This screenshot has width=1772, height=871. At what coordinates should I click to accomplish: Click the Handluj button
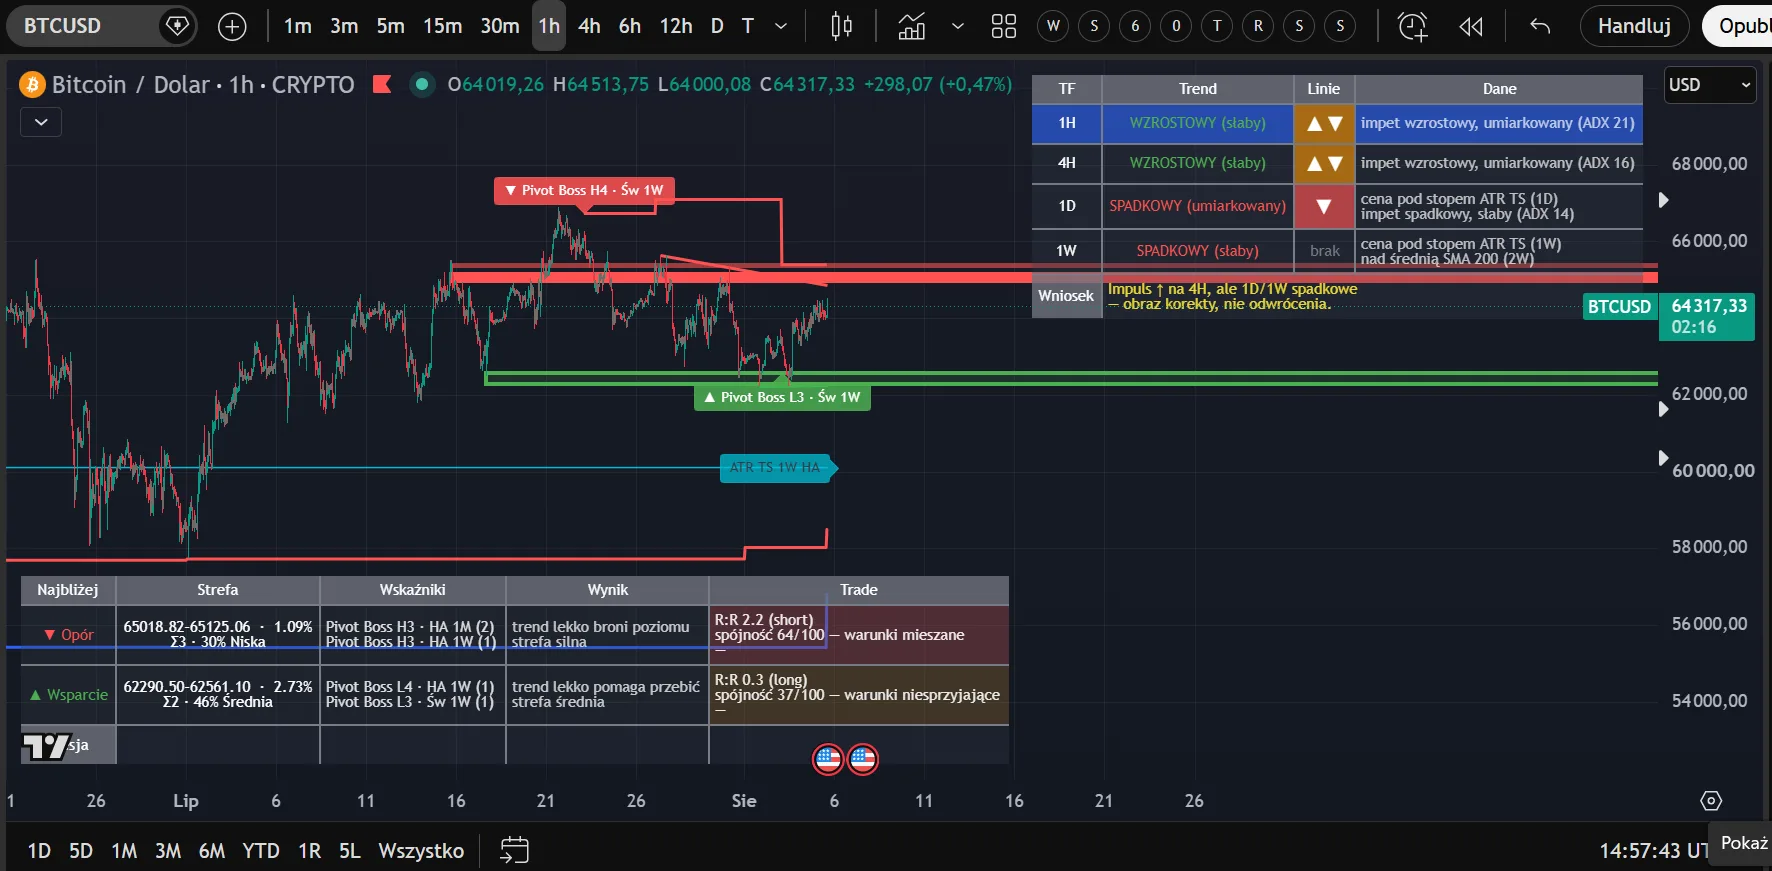(x=1634, y=26)
